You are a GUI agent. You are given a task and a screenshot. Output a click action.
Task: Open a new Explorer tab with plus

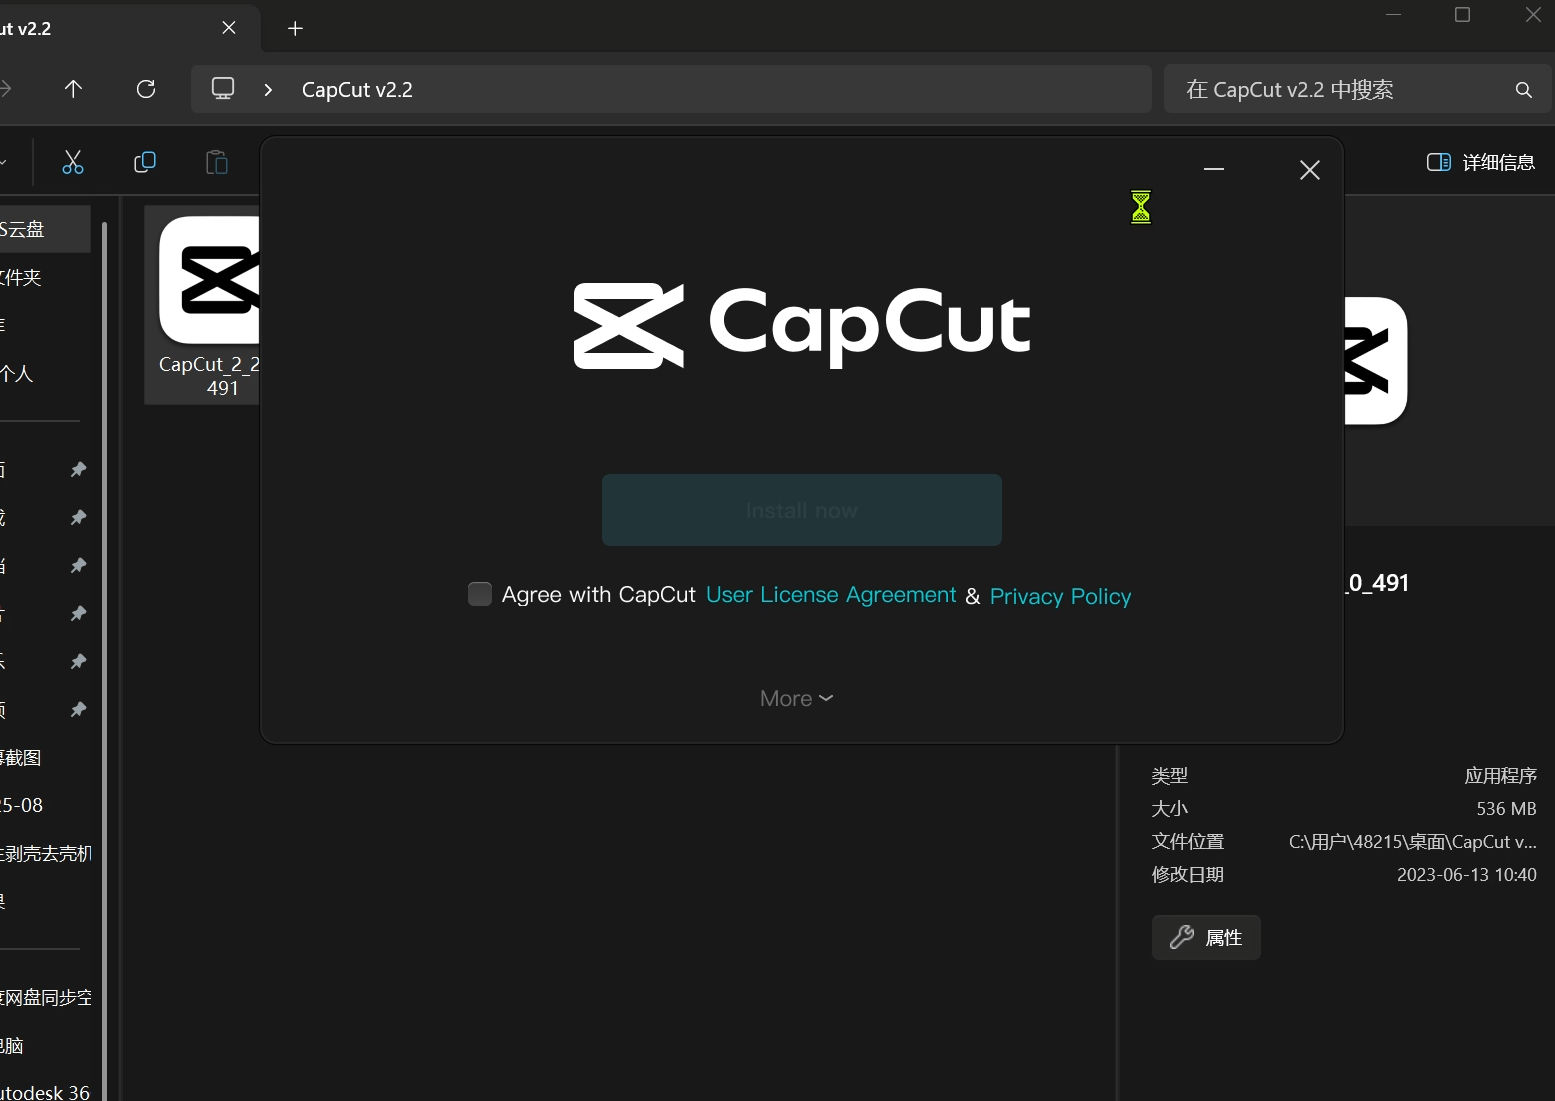(295, 28)
